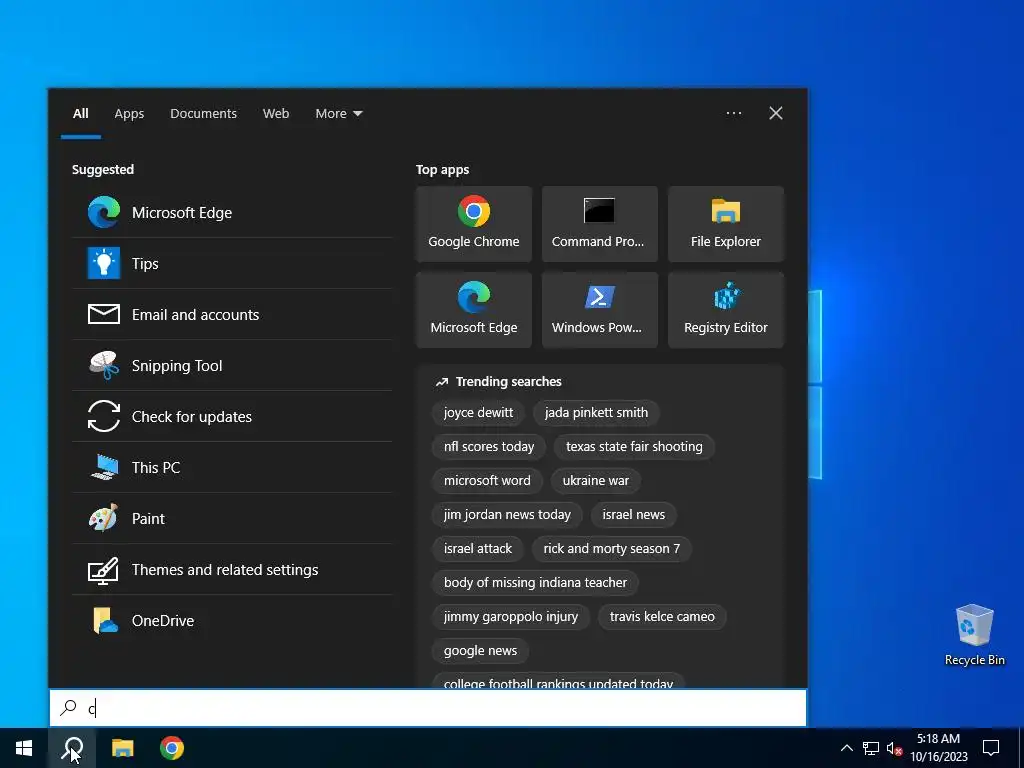This screenshot has height=768, width=1024.
Task: Open OneDrive from suggestions
Action: pos(232,620)
